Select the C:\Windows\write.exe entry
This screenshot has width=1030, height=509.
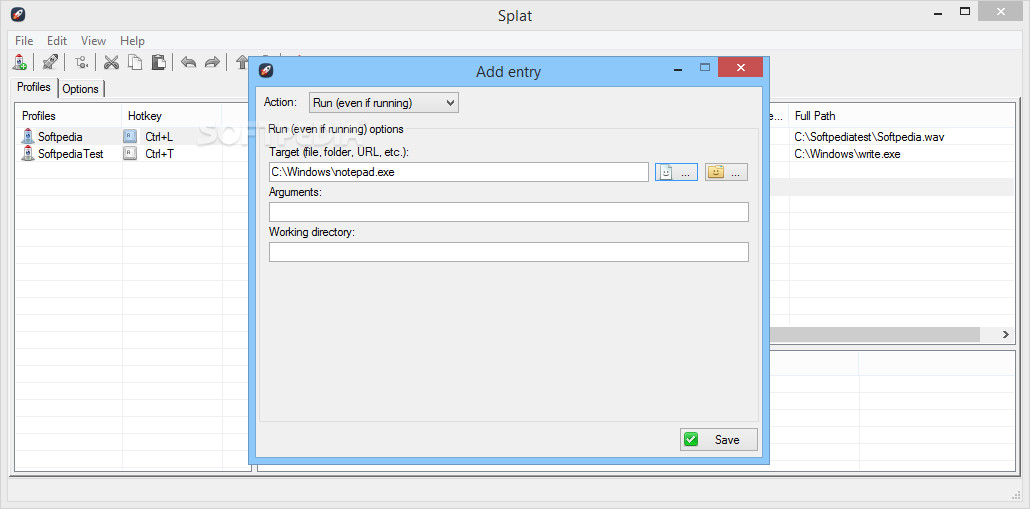[847, 154]
